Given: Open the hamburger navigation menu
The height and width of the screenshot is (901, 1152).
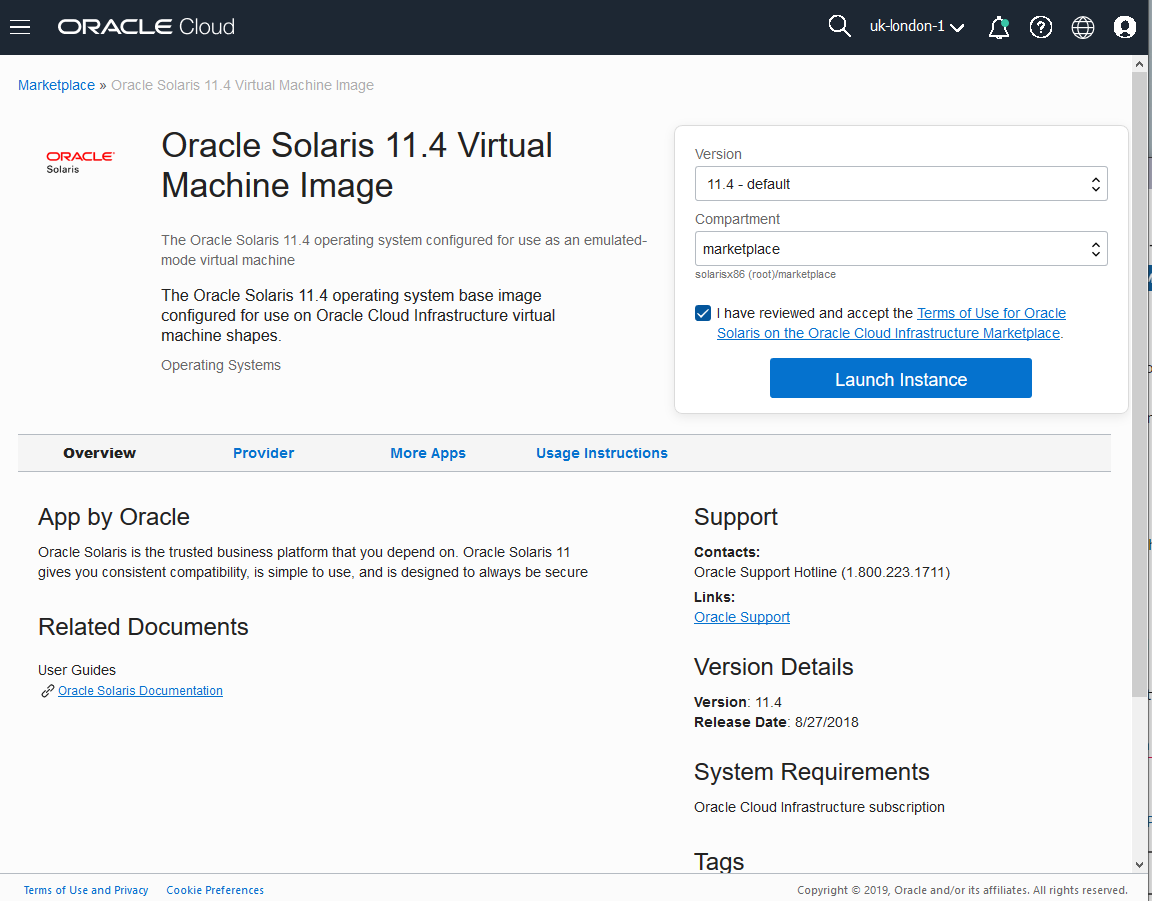Looking at the screenshot, I should click(x=20, y=27).
